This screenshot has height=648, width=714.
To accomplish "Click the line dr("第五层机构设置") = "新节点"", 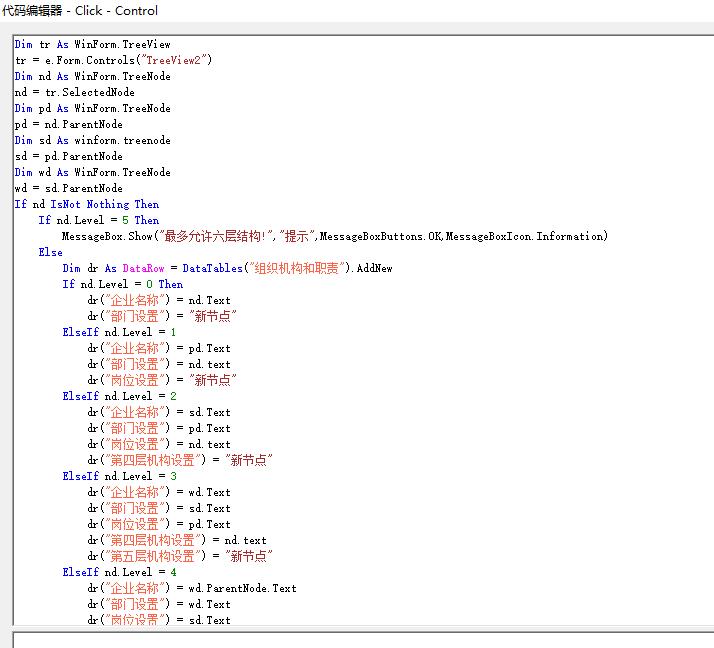I will click(180, 556).
